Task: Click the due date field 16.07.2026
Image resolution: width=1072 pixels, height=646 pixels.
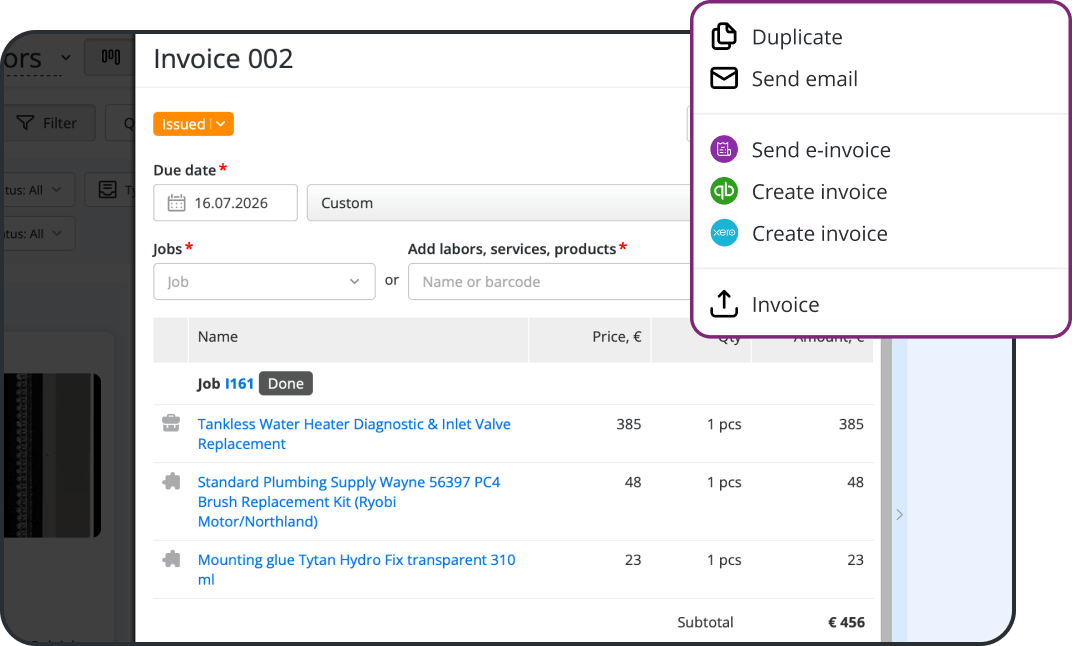Action: (x=225, y=202)
